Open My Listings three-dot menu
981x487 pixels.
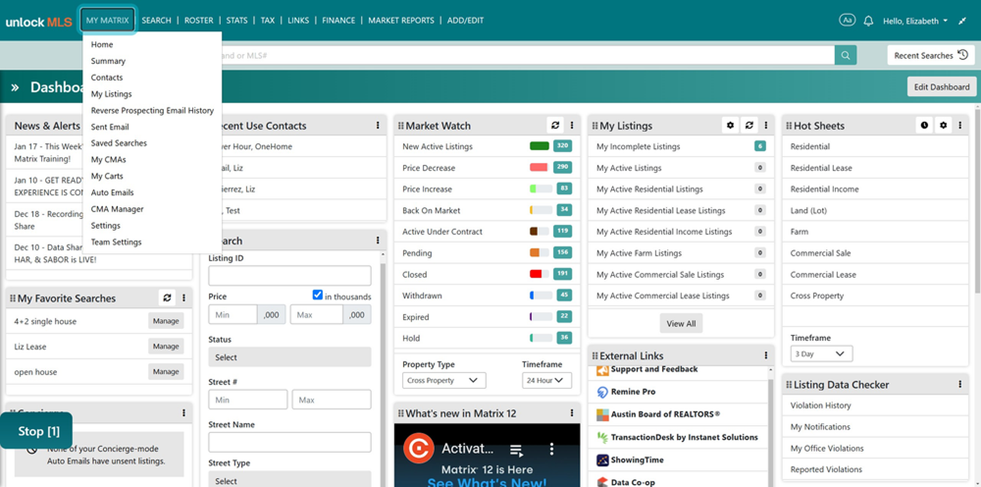click(x=766, y=125)
